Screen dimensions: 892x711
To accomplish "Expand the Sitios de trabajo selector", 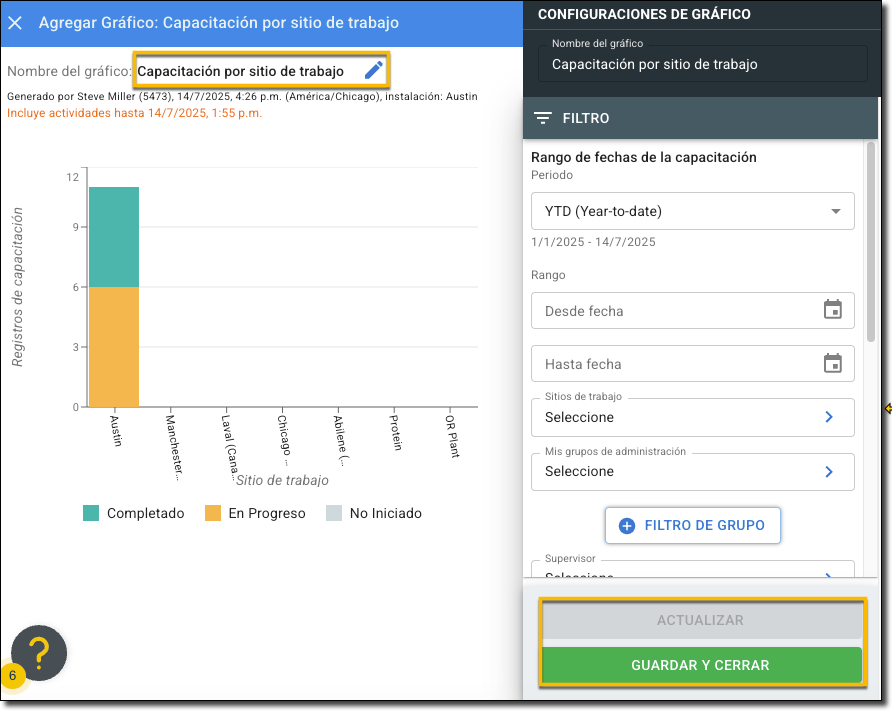I will 692,417.
